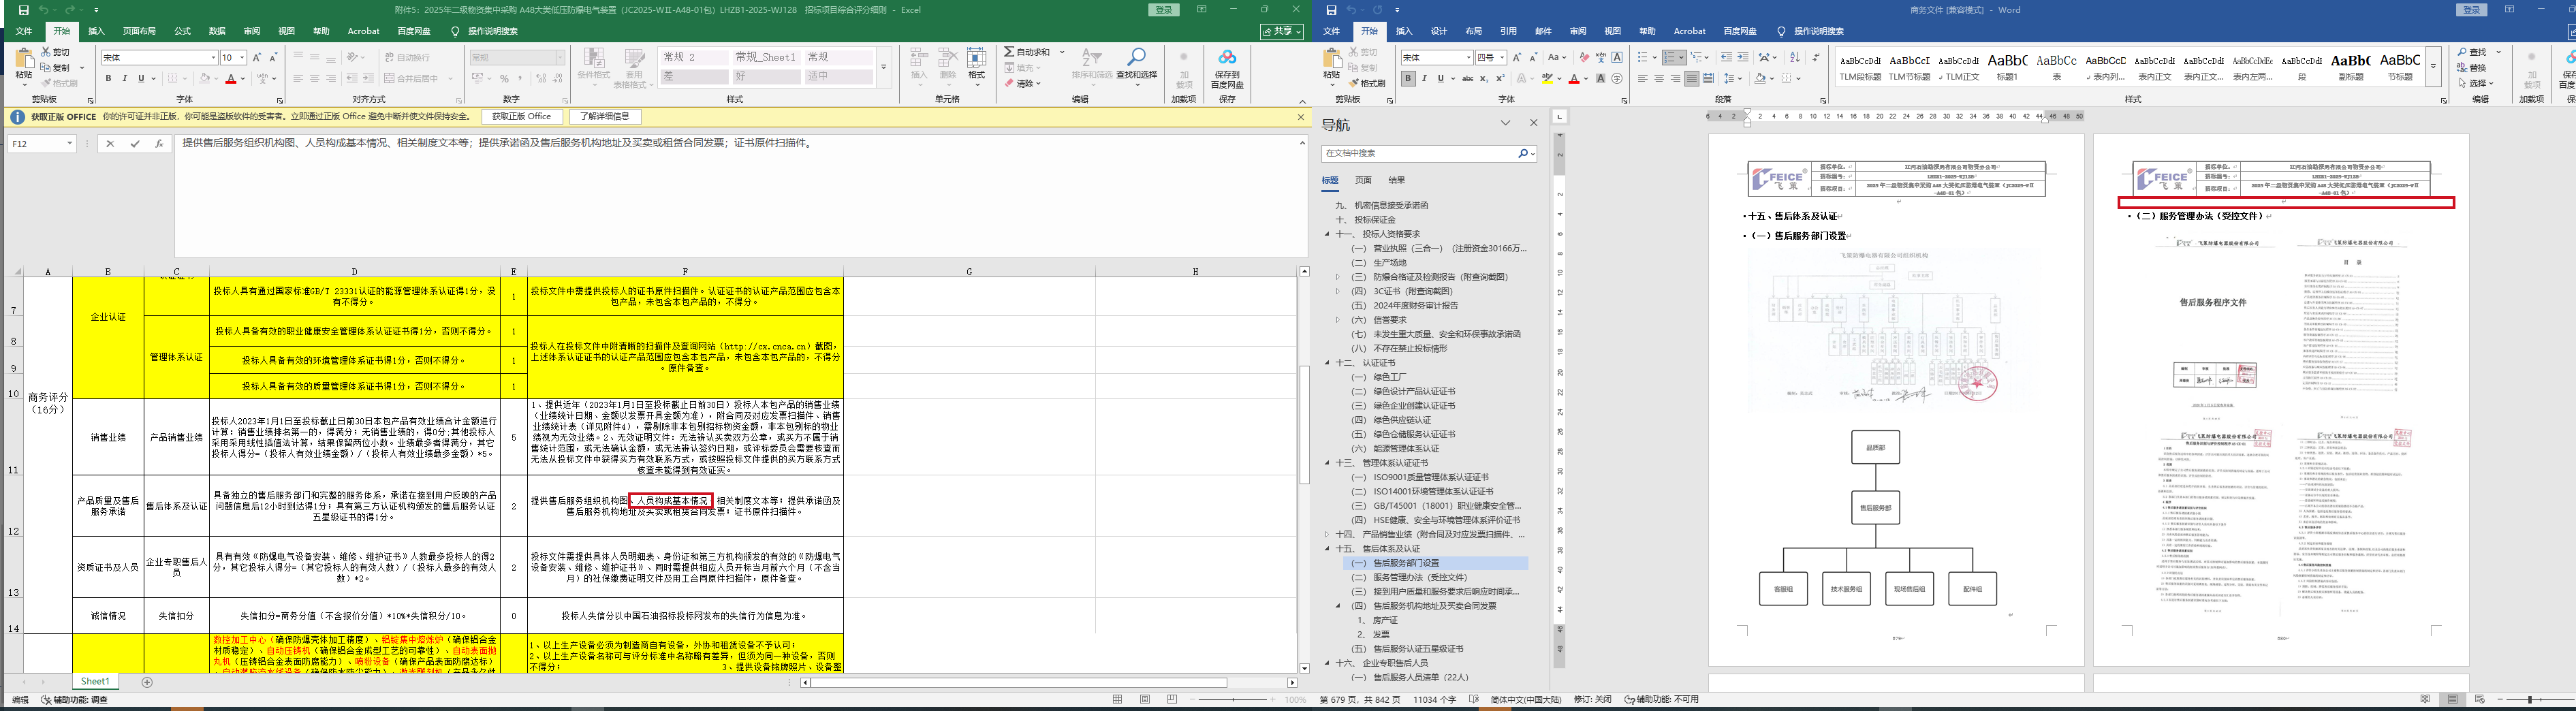
Task: Select the Sheet1 worksheet tab
Action: (x=95, y=682)
